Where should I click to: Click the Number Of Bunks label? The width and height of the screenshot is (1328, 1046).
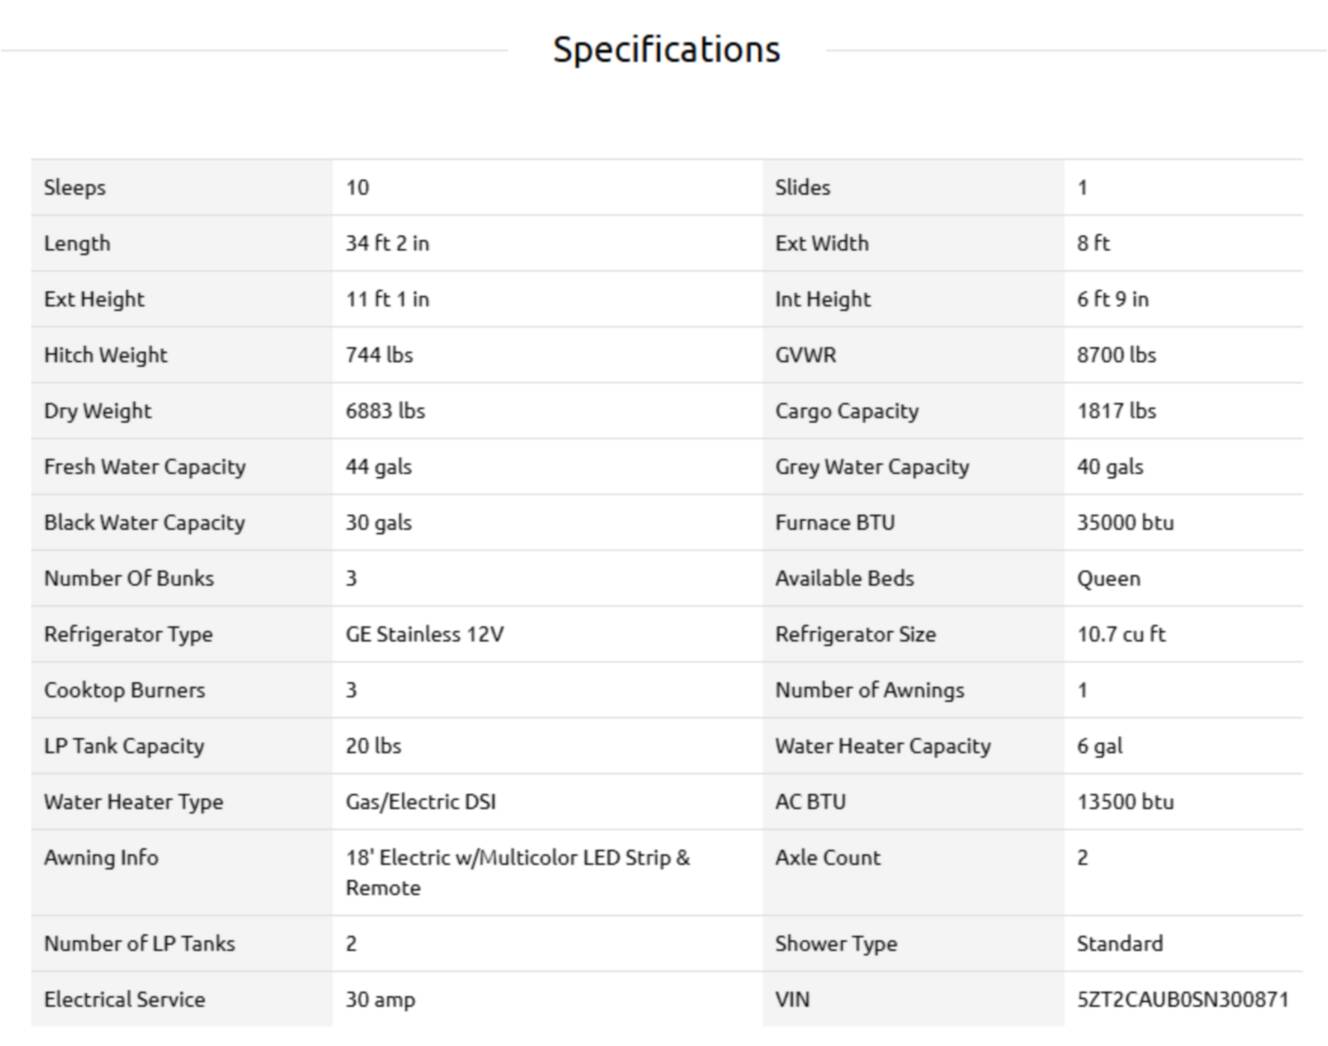coord(128,578)
